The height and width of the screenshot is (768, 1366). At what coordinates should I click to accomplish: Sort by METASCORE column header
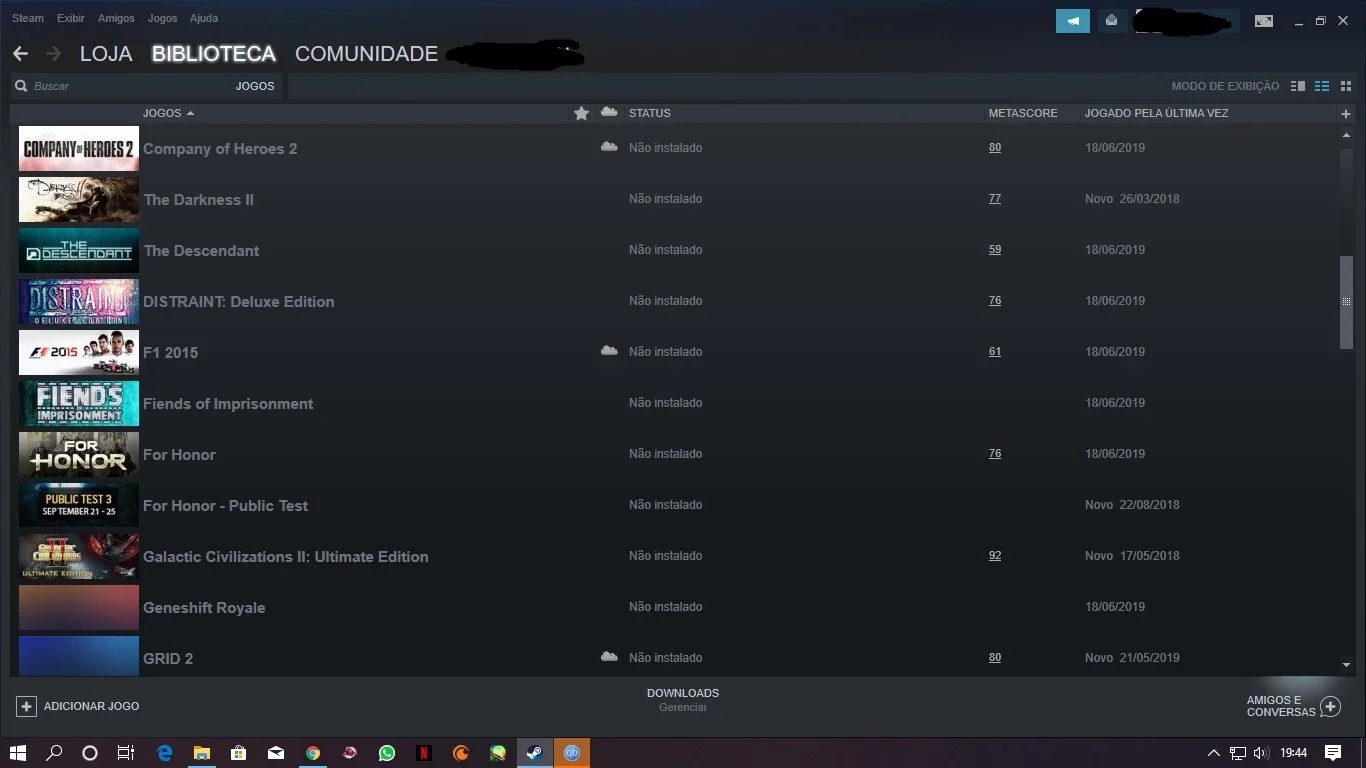click(x=1023, y=113)
